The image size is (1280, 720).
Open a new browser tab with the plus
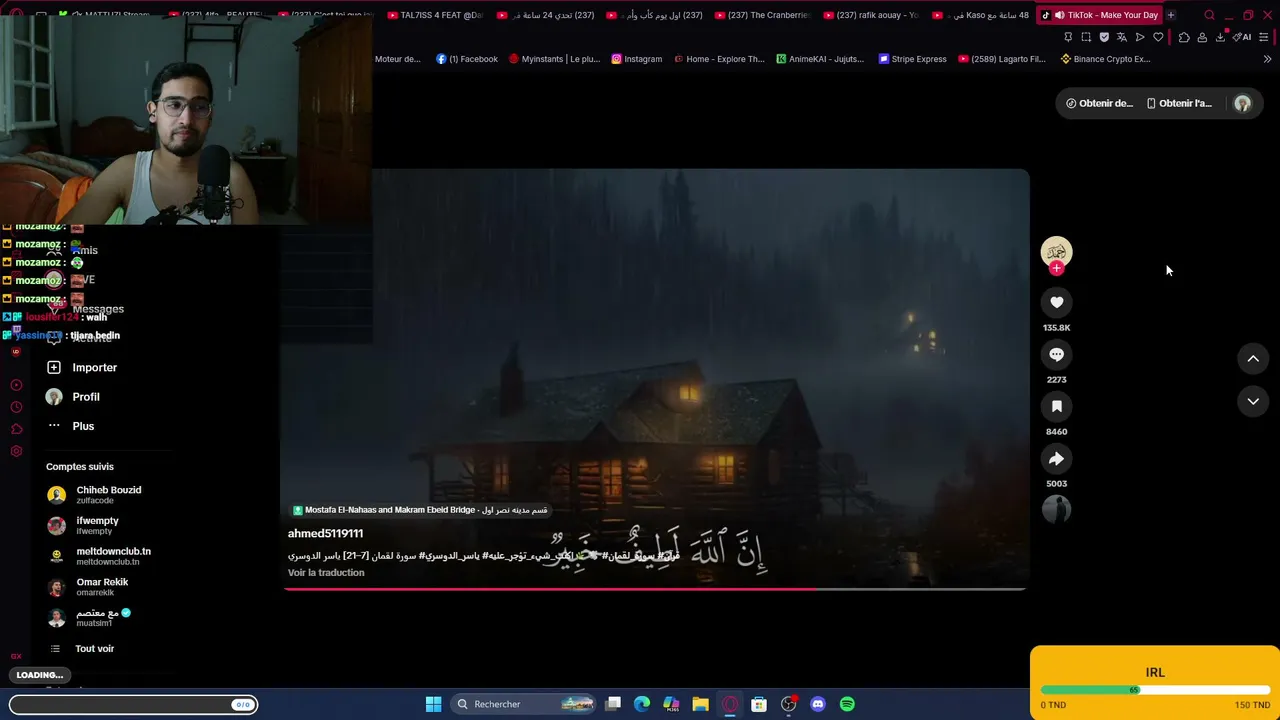1171,15
